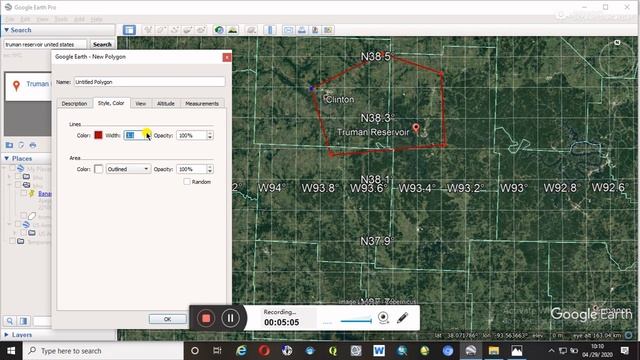Click the compass ring on the map
This screenshot has width=640, height=360.
pyautogui.click(x=617, y=59)
